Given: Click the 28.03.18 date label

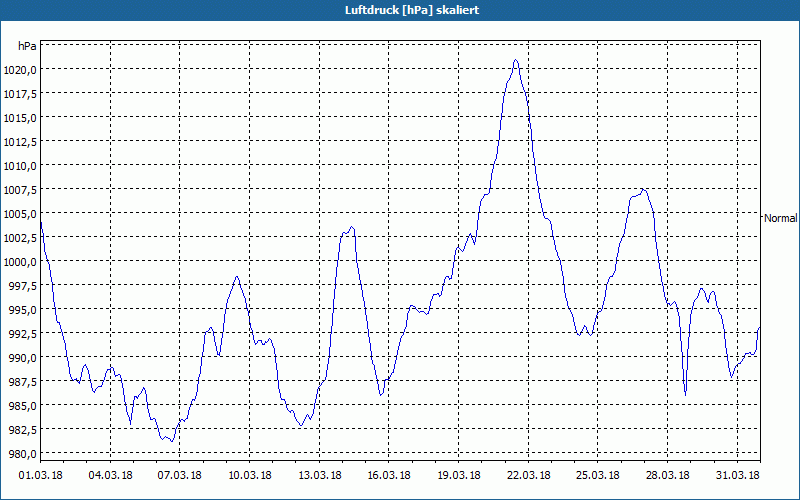Looking at the screenshot, I should [667, 475].
